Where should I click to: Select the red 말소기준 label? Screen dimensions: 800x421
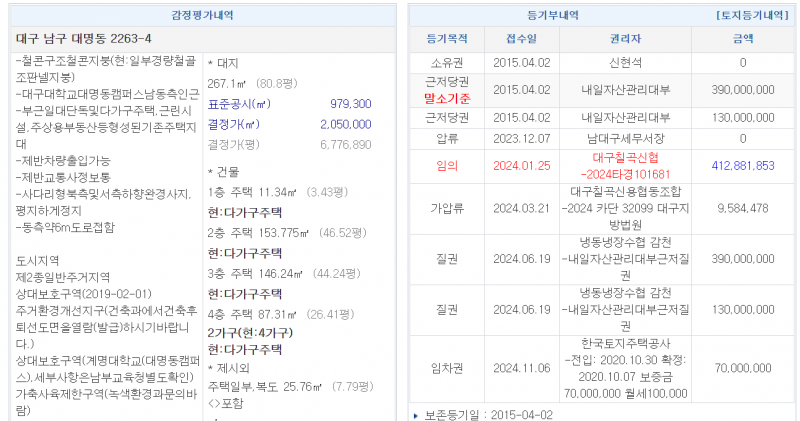click(447, 98)
